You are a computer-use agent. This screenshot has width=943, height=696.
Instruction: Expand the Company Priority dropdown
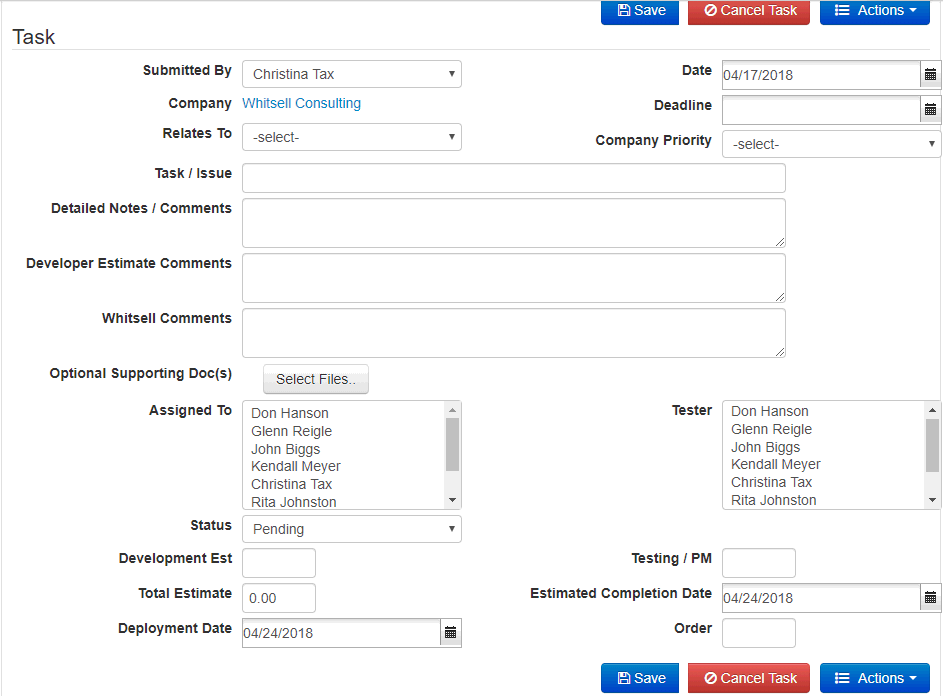pyautogui.click(x=831, y=144)
